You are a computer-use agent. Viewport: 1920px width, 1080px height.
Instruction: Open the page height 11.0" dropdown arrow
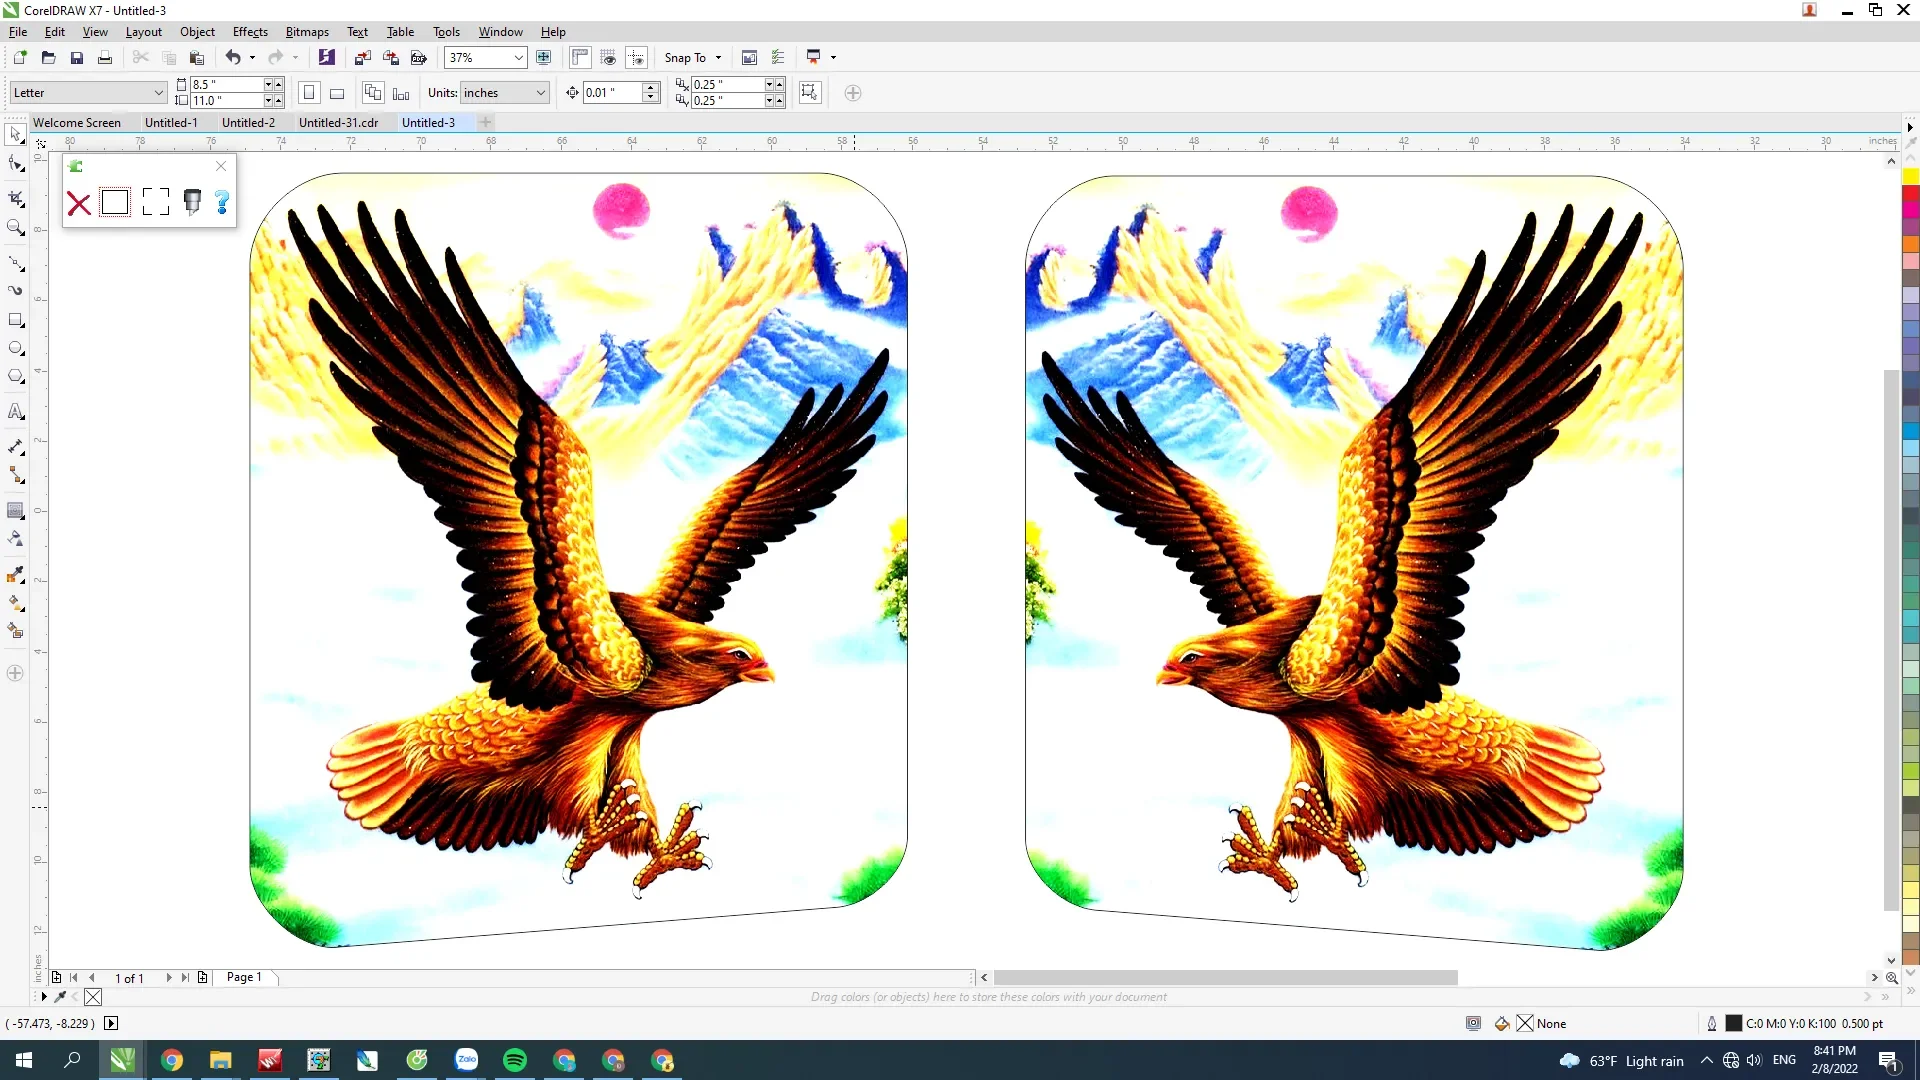coord(268,101)
